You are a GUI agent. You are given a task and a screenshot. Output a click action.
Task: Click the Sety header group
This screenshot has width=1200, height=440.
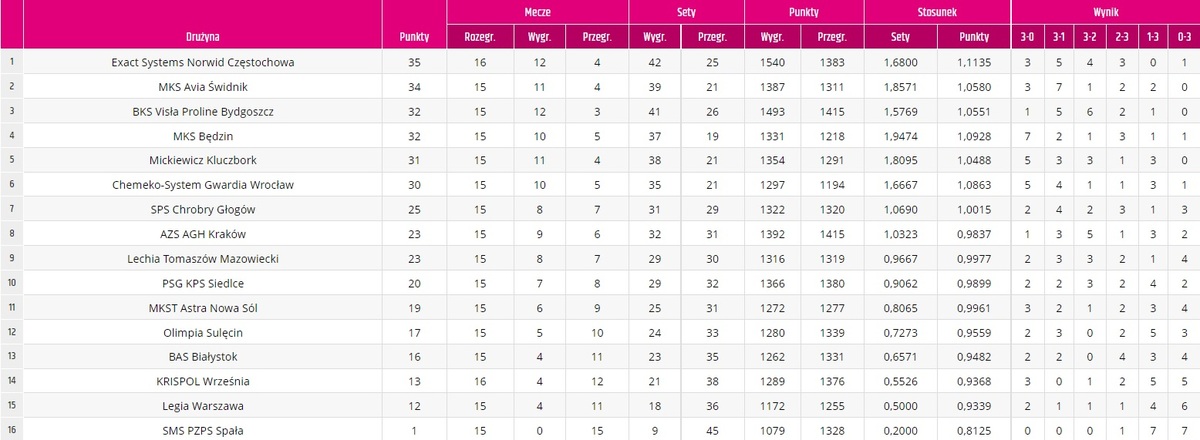(686, 12)
